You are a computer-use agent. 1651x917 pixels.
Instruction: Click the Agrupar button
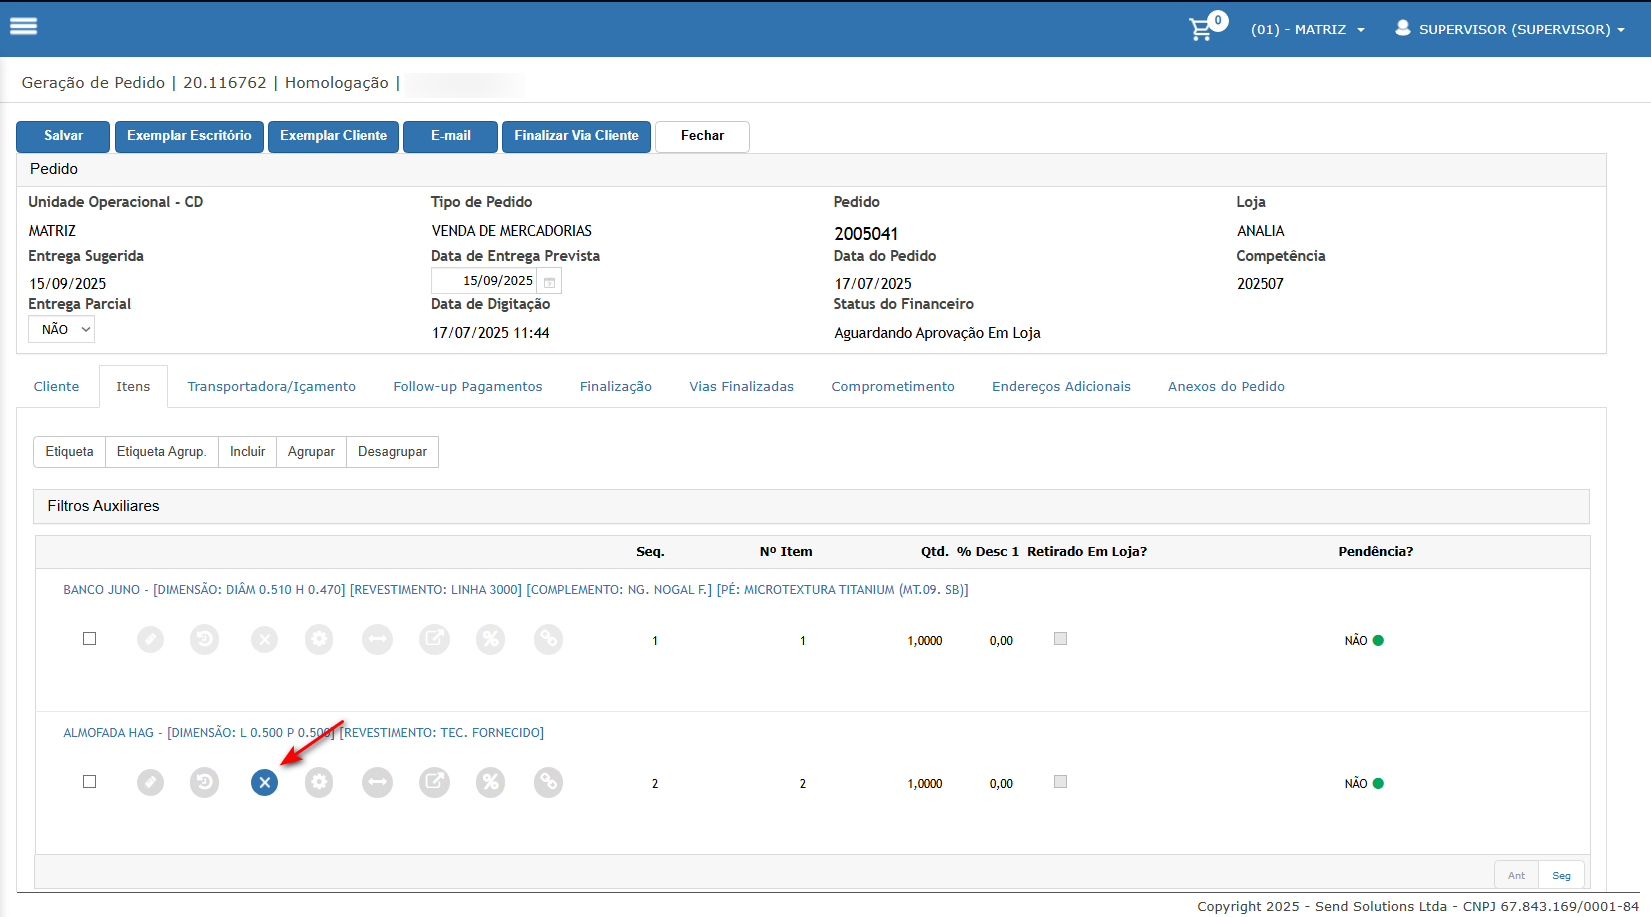(x=311, y=452)
